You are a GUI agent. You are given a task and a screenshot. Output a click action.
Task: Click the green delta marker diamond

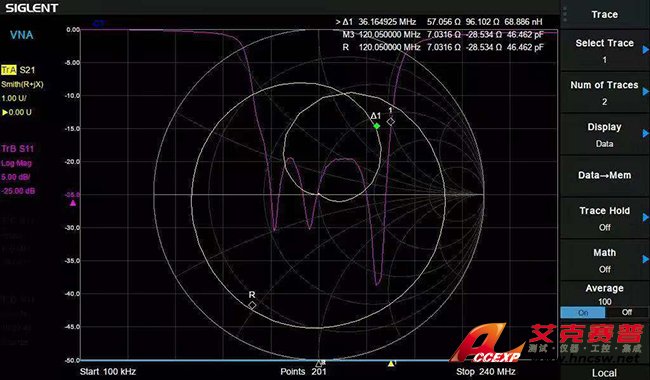pos(376,126)
